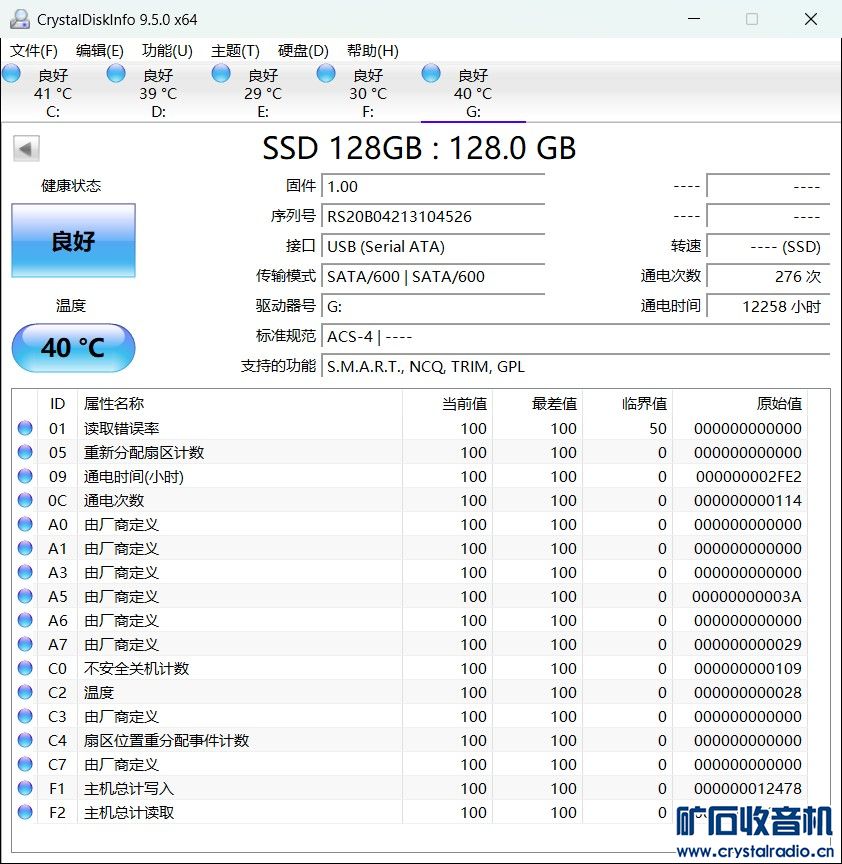Click status orb for attribute 09 通电时间(小时)
Screen dimensions: 842x864
pyautogui.click(x=25, y=476)
